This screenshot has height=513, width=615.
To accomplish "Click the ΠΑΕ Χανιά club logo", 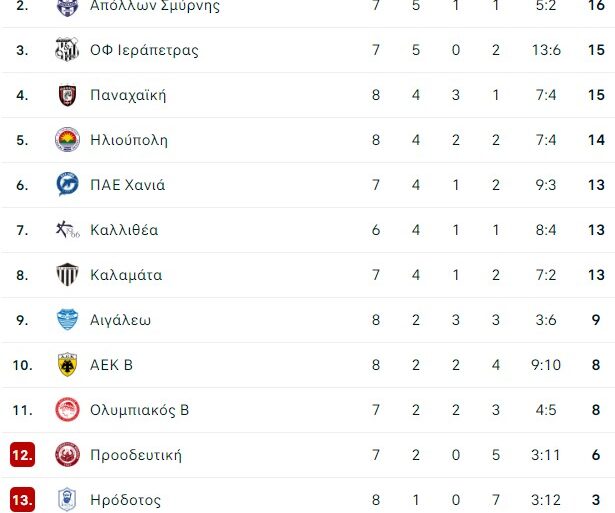I will (x=67, y=185).
